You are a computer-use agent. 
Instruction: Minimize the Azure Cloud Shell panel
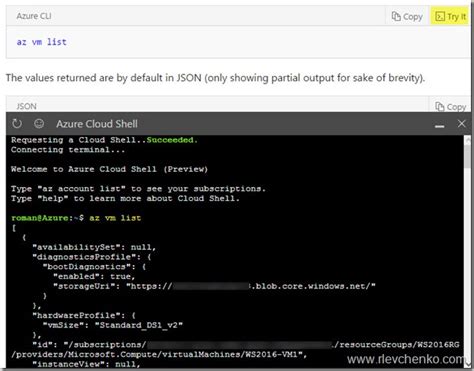click(x=439, y=126)
